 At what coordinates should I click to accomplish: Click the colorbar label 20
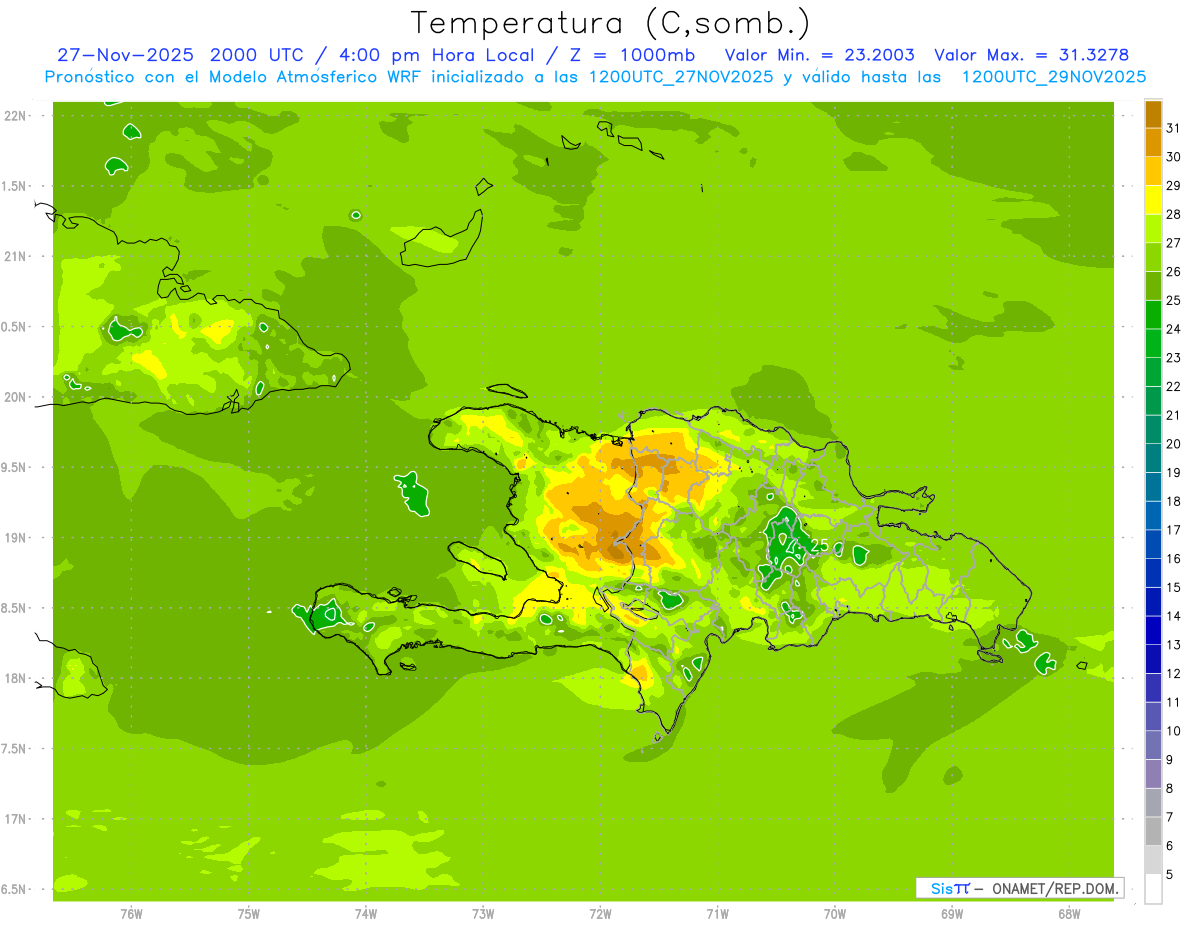pos(1173,444)
